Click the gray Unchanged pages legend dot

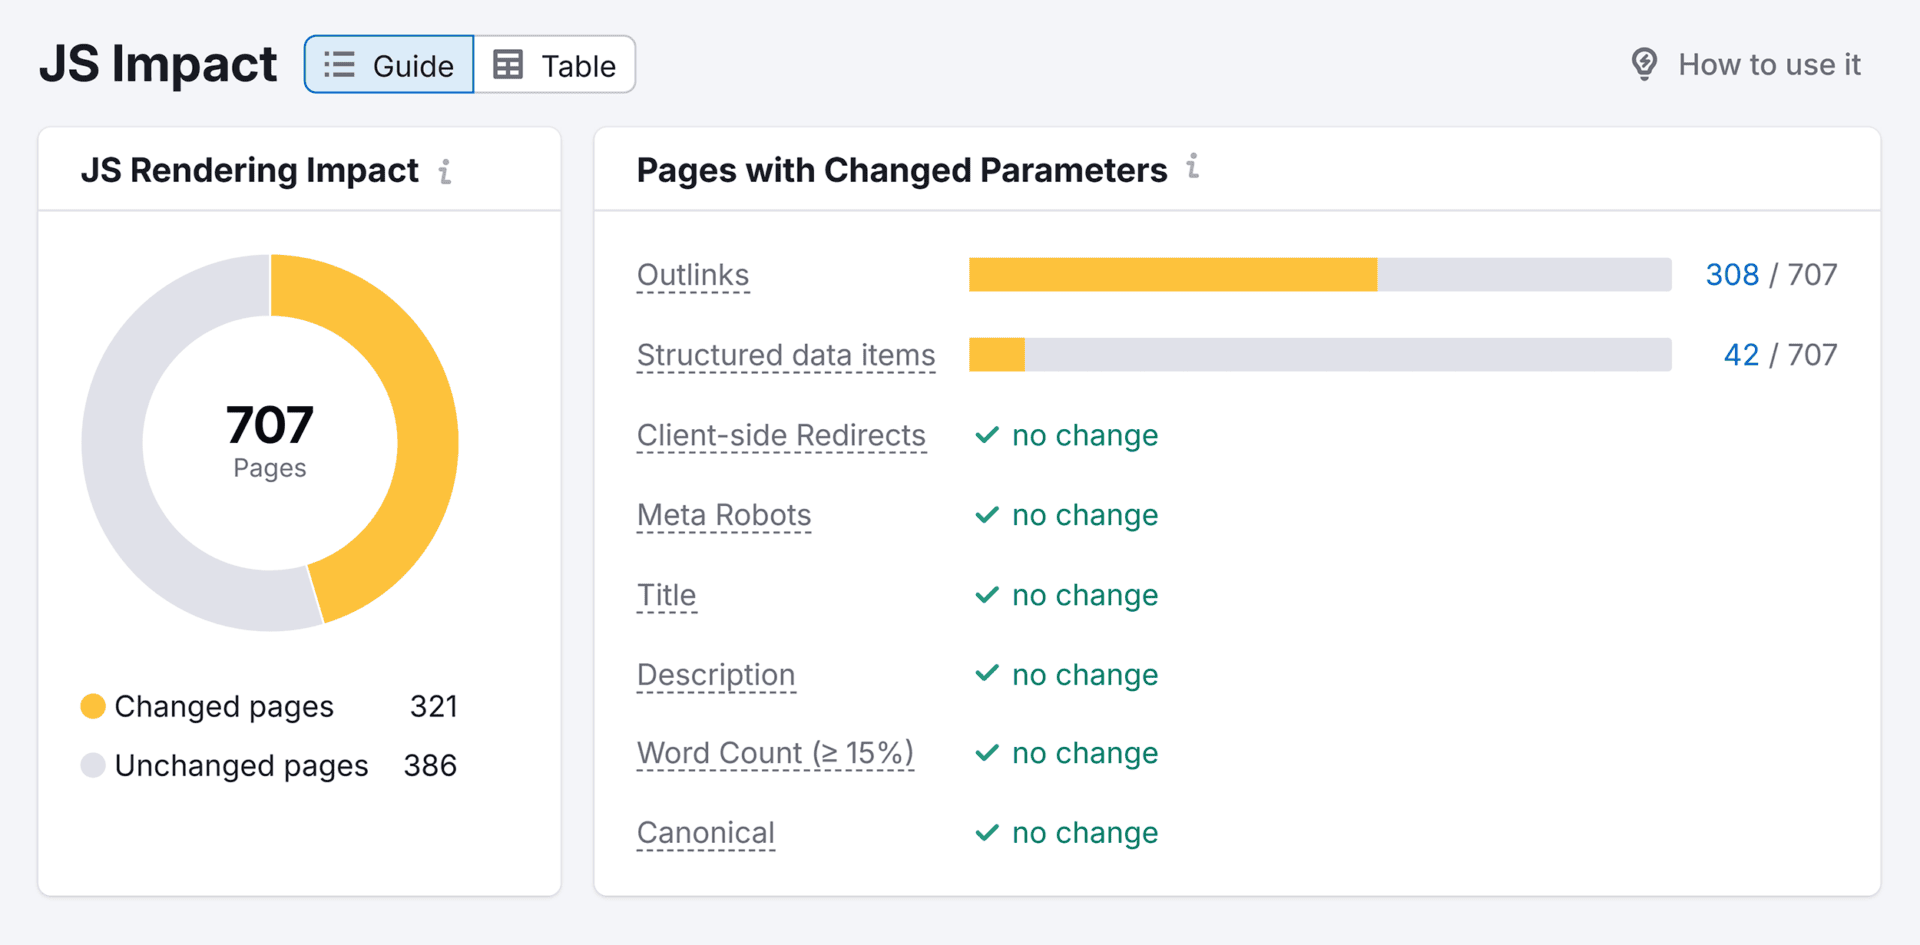(x=93, y=765)
